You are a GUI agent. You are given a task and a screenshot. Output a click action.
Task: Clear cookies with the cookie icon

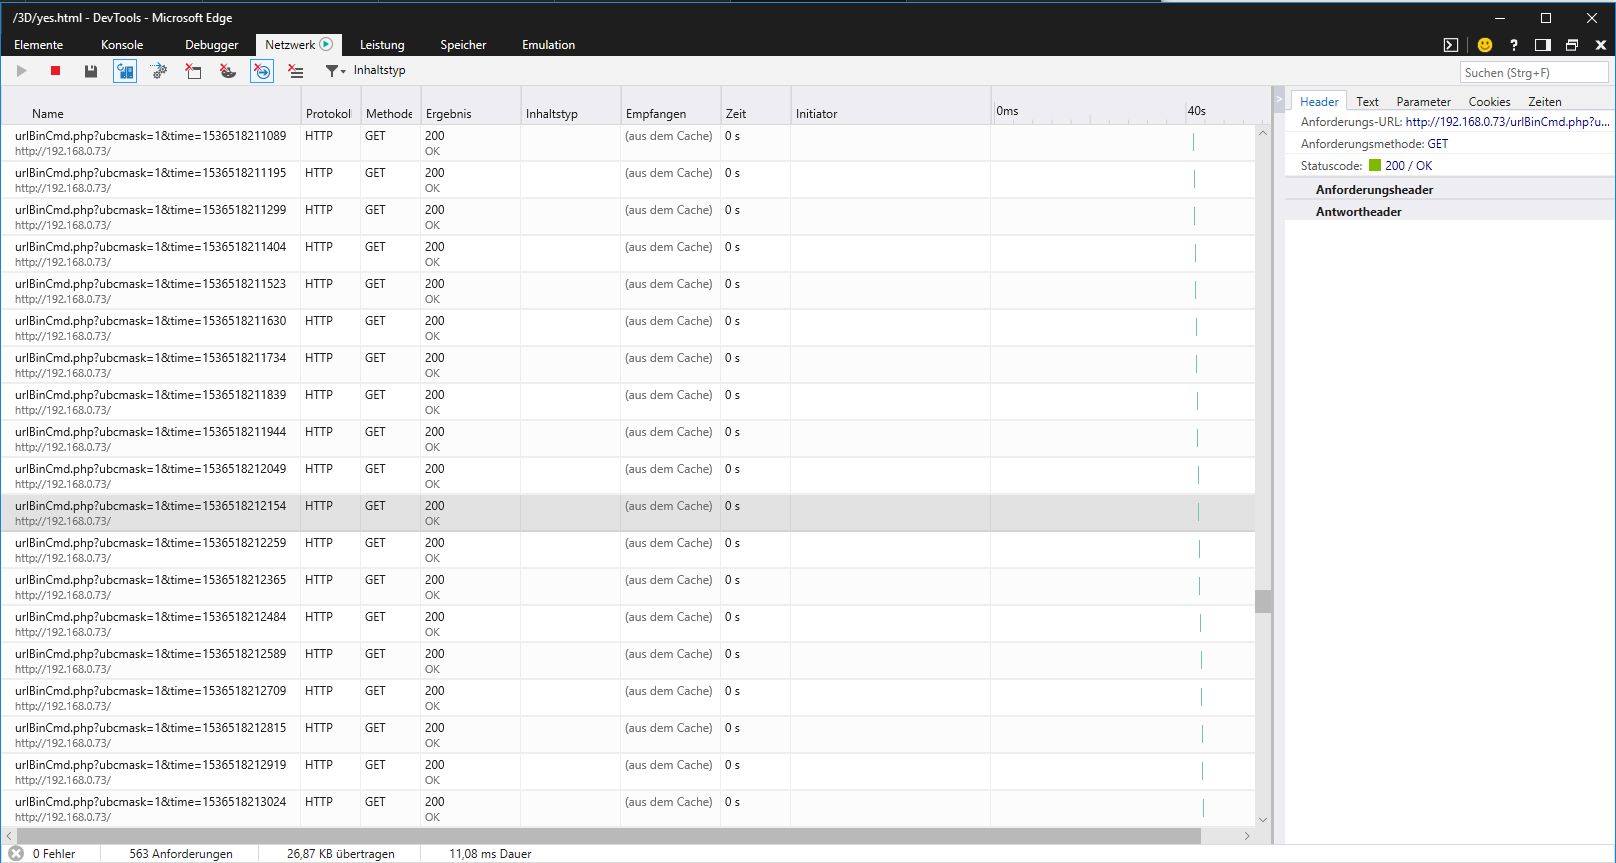click(228, 71)
